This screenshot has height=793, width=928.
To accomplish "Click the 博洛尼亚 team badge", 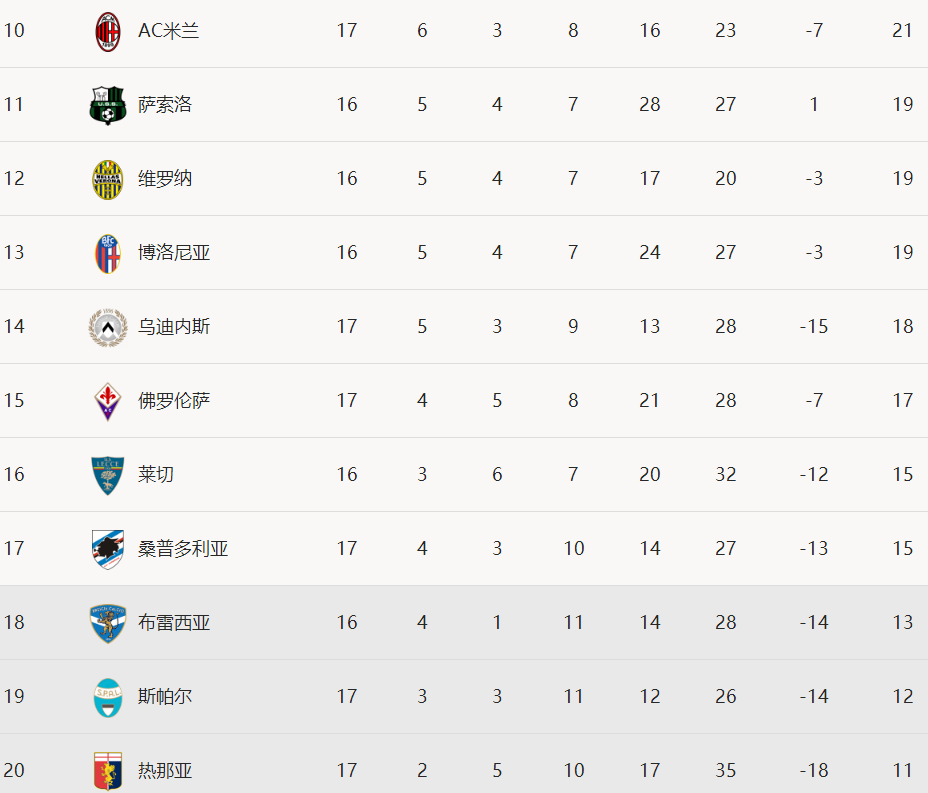I will pos(107,253).
